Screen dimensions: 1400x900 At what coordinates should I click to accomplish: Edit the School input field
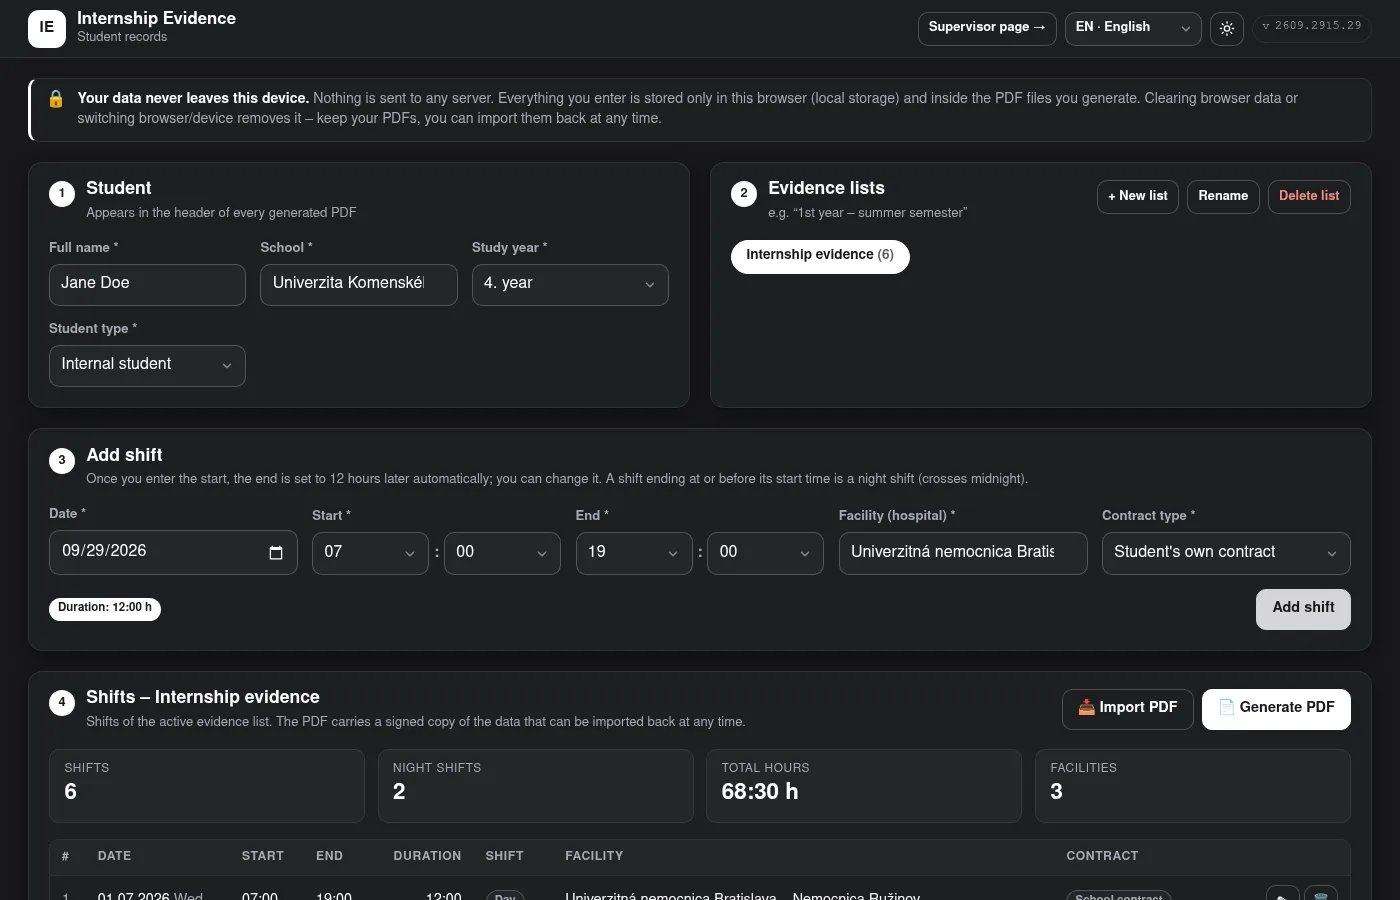[359, 284]
